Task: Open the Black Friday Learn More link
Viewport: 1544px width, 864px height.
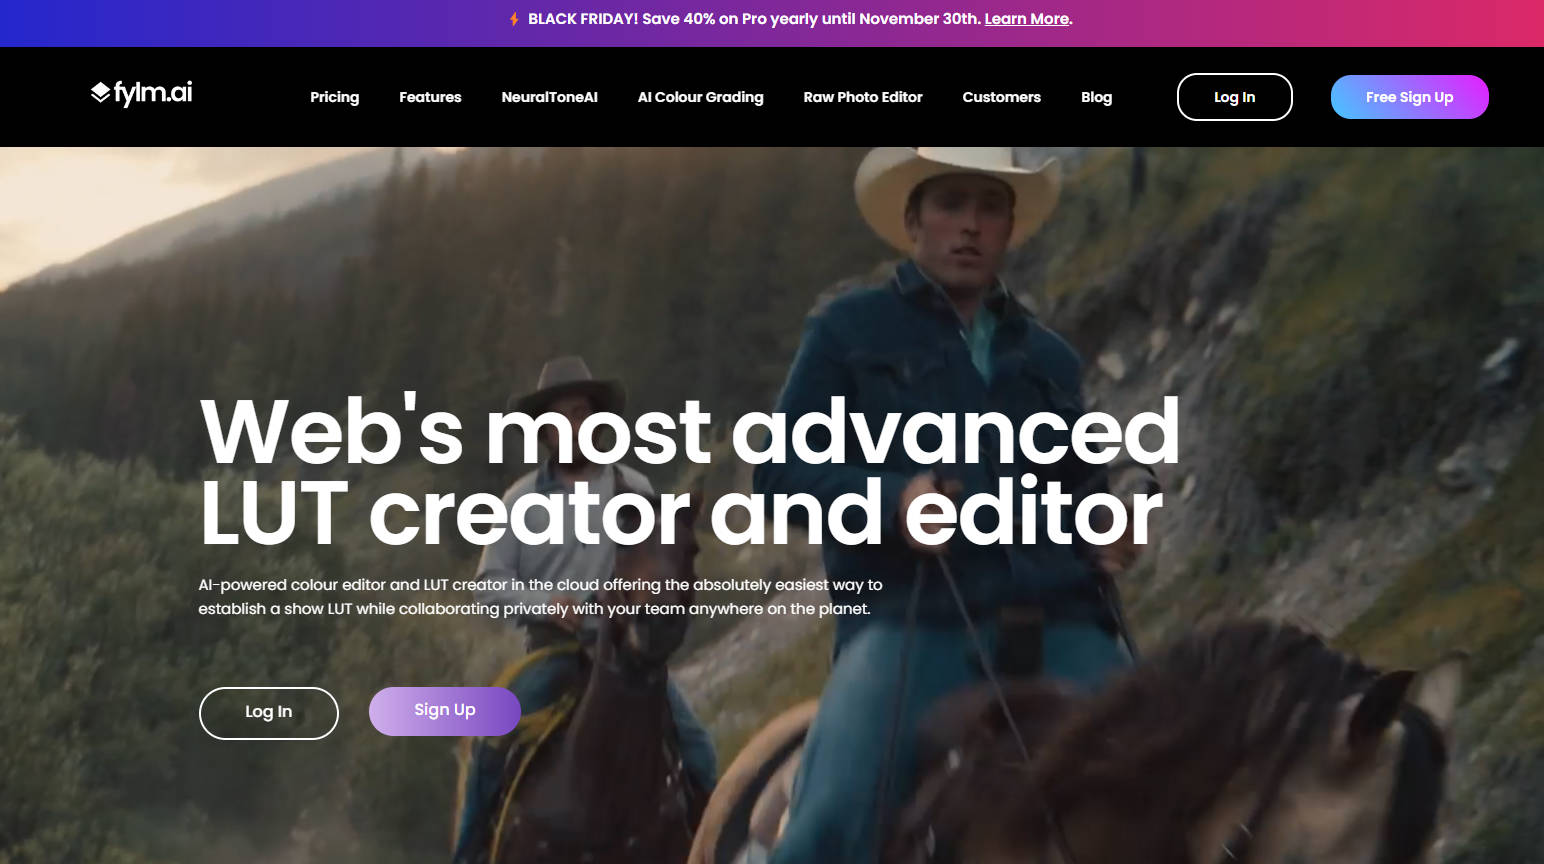Action: click(x=1026, y=19)
